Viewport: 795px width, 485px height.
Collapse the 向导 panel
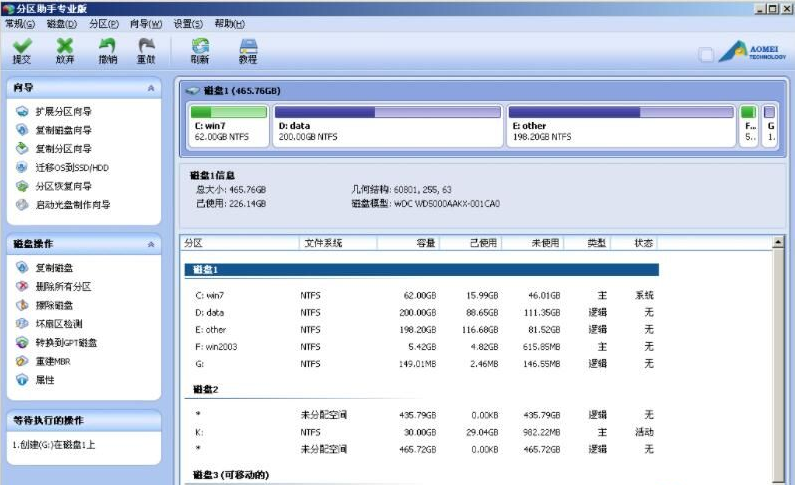coord(151,88)
